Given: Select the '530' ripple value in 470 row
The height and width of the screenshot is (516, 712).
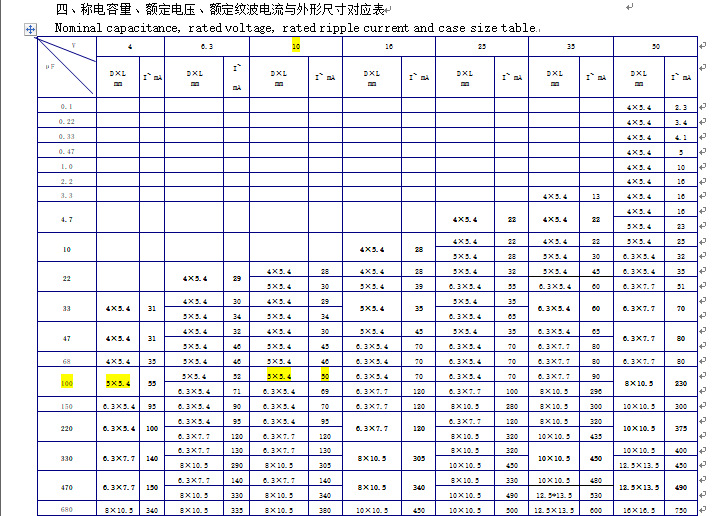Looking at the screenshot, I should [596, 495].
